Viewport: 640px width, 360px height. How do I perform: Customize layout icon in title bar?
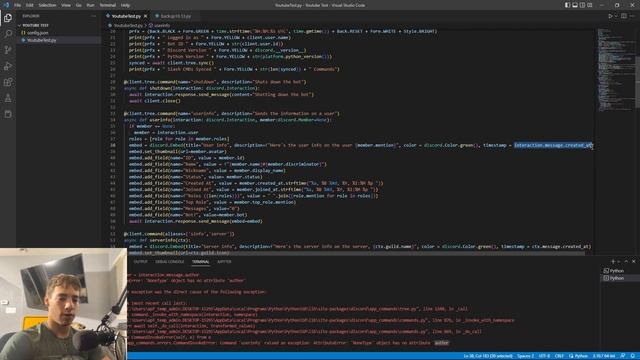590,5
